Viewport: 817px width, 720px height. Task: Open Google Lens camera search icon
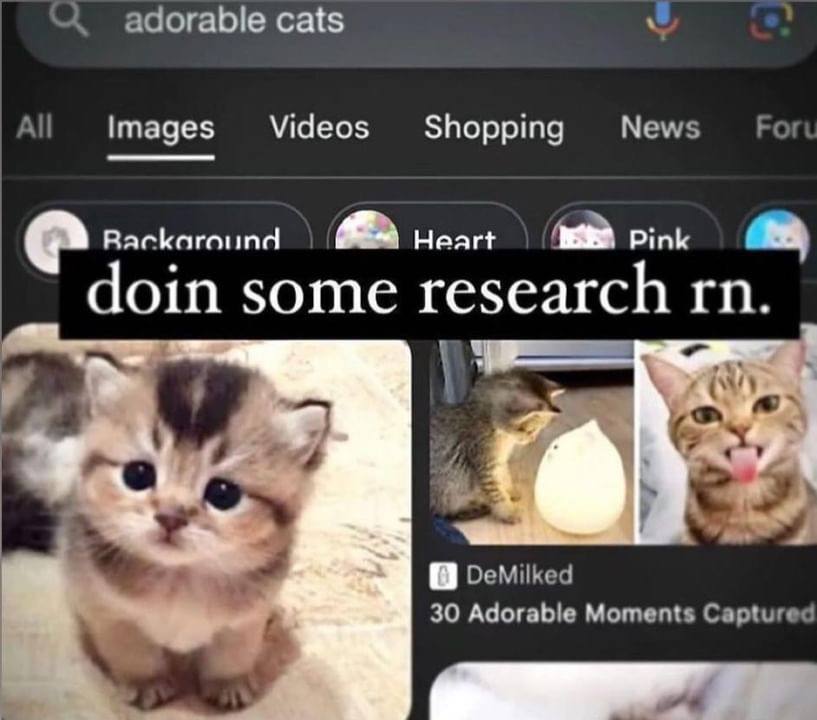click(770, 20)
